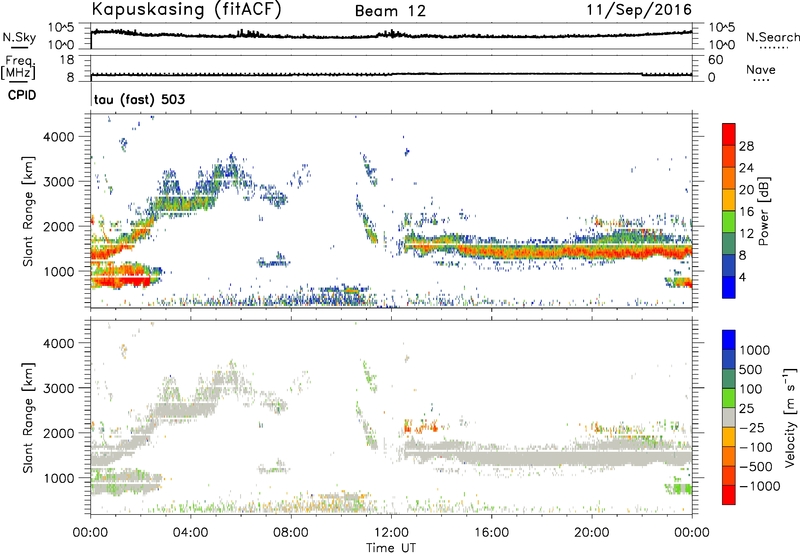Viewport: 800px width, 554px height.
Task: Click the frequency trace line
Action: (x=391, y=74)
